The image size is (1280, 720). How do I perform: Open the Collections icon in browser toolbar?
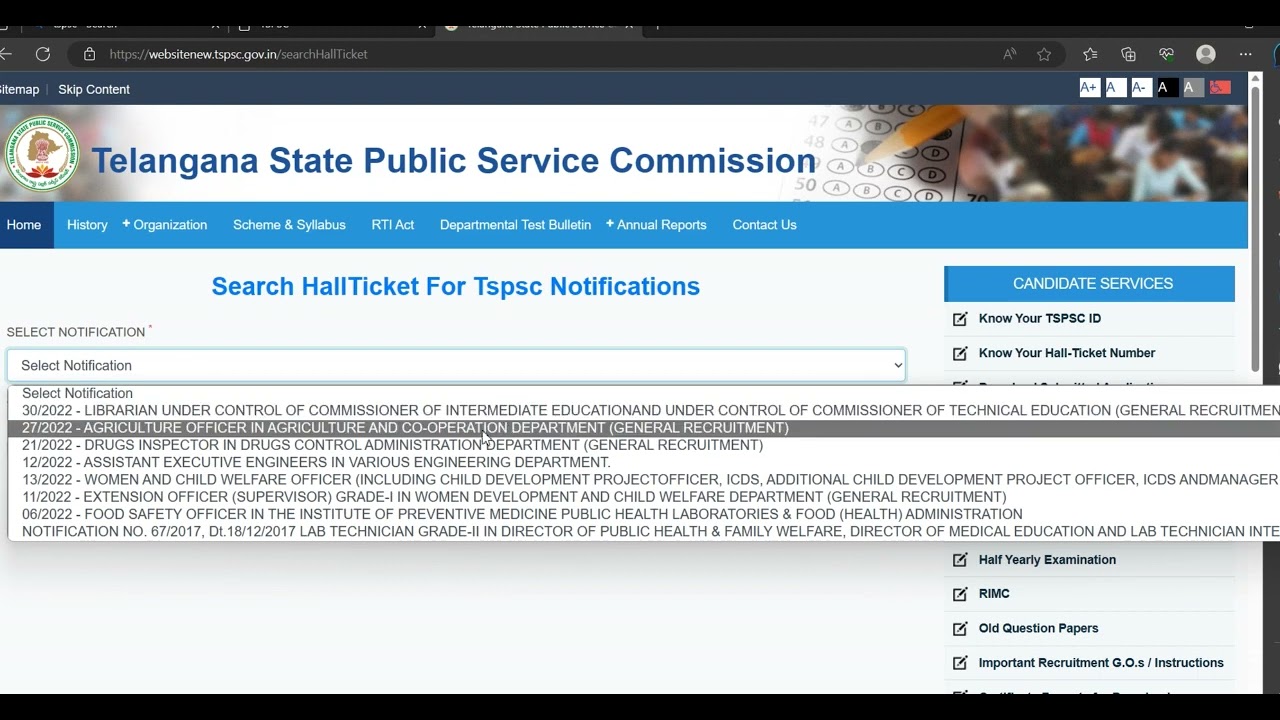(1128, 54)
